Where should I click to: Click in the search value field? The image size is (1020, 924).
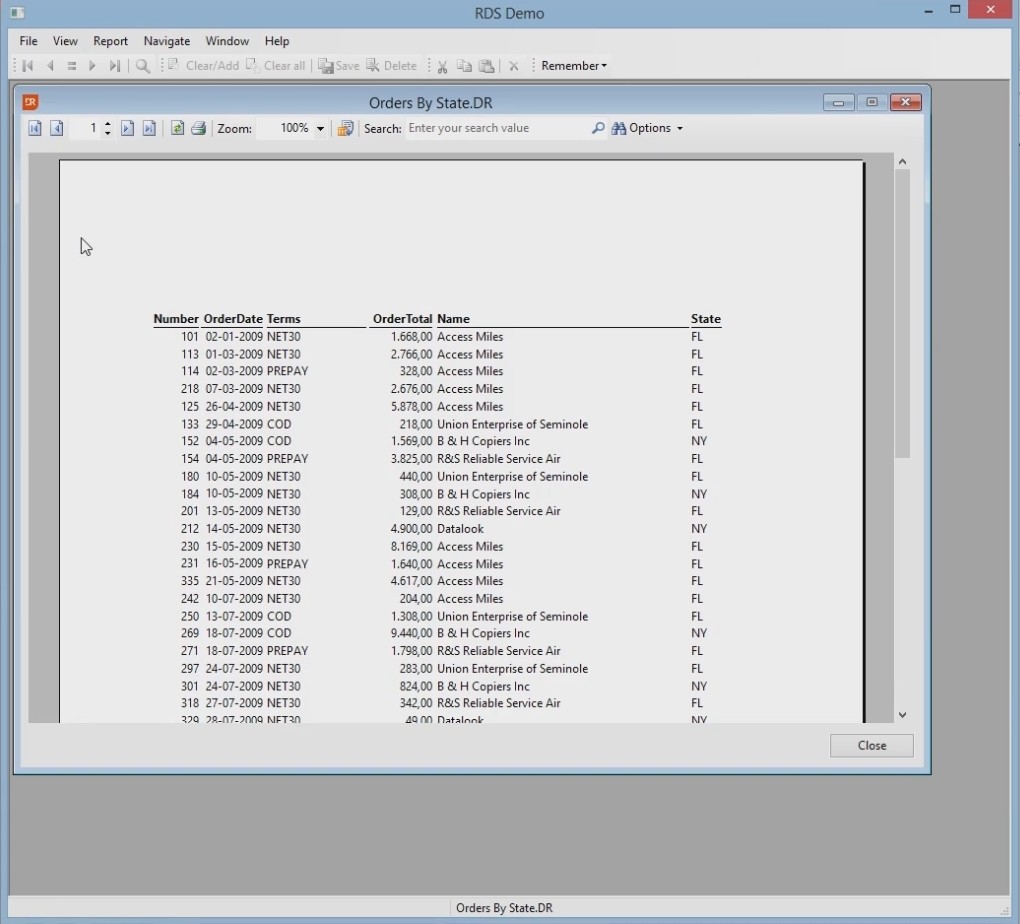tap(495, 128)
